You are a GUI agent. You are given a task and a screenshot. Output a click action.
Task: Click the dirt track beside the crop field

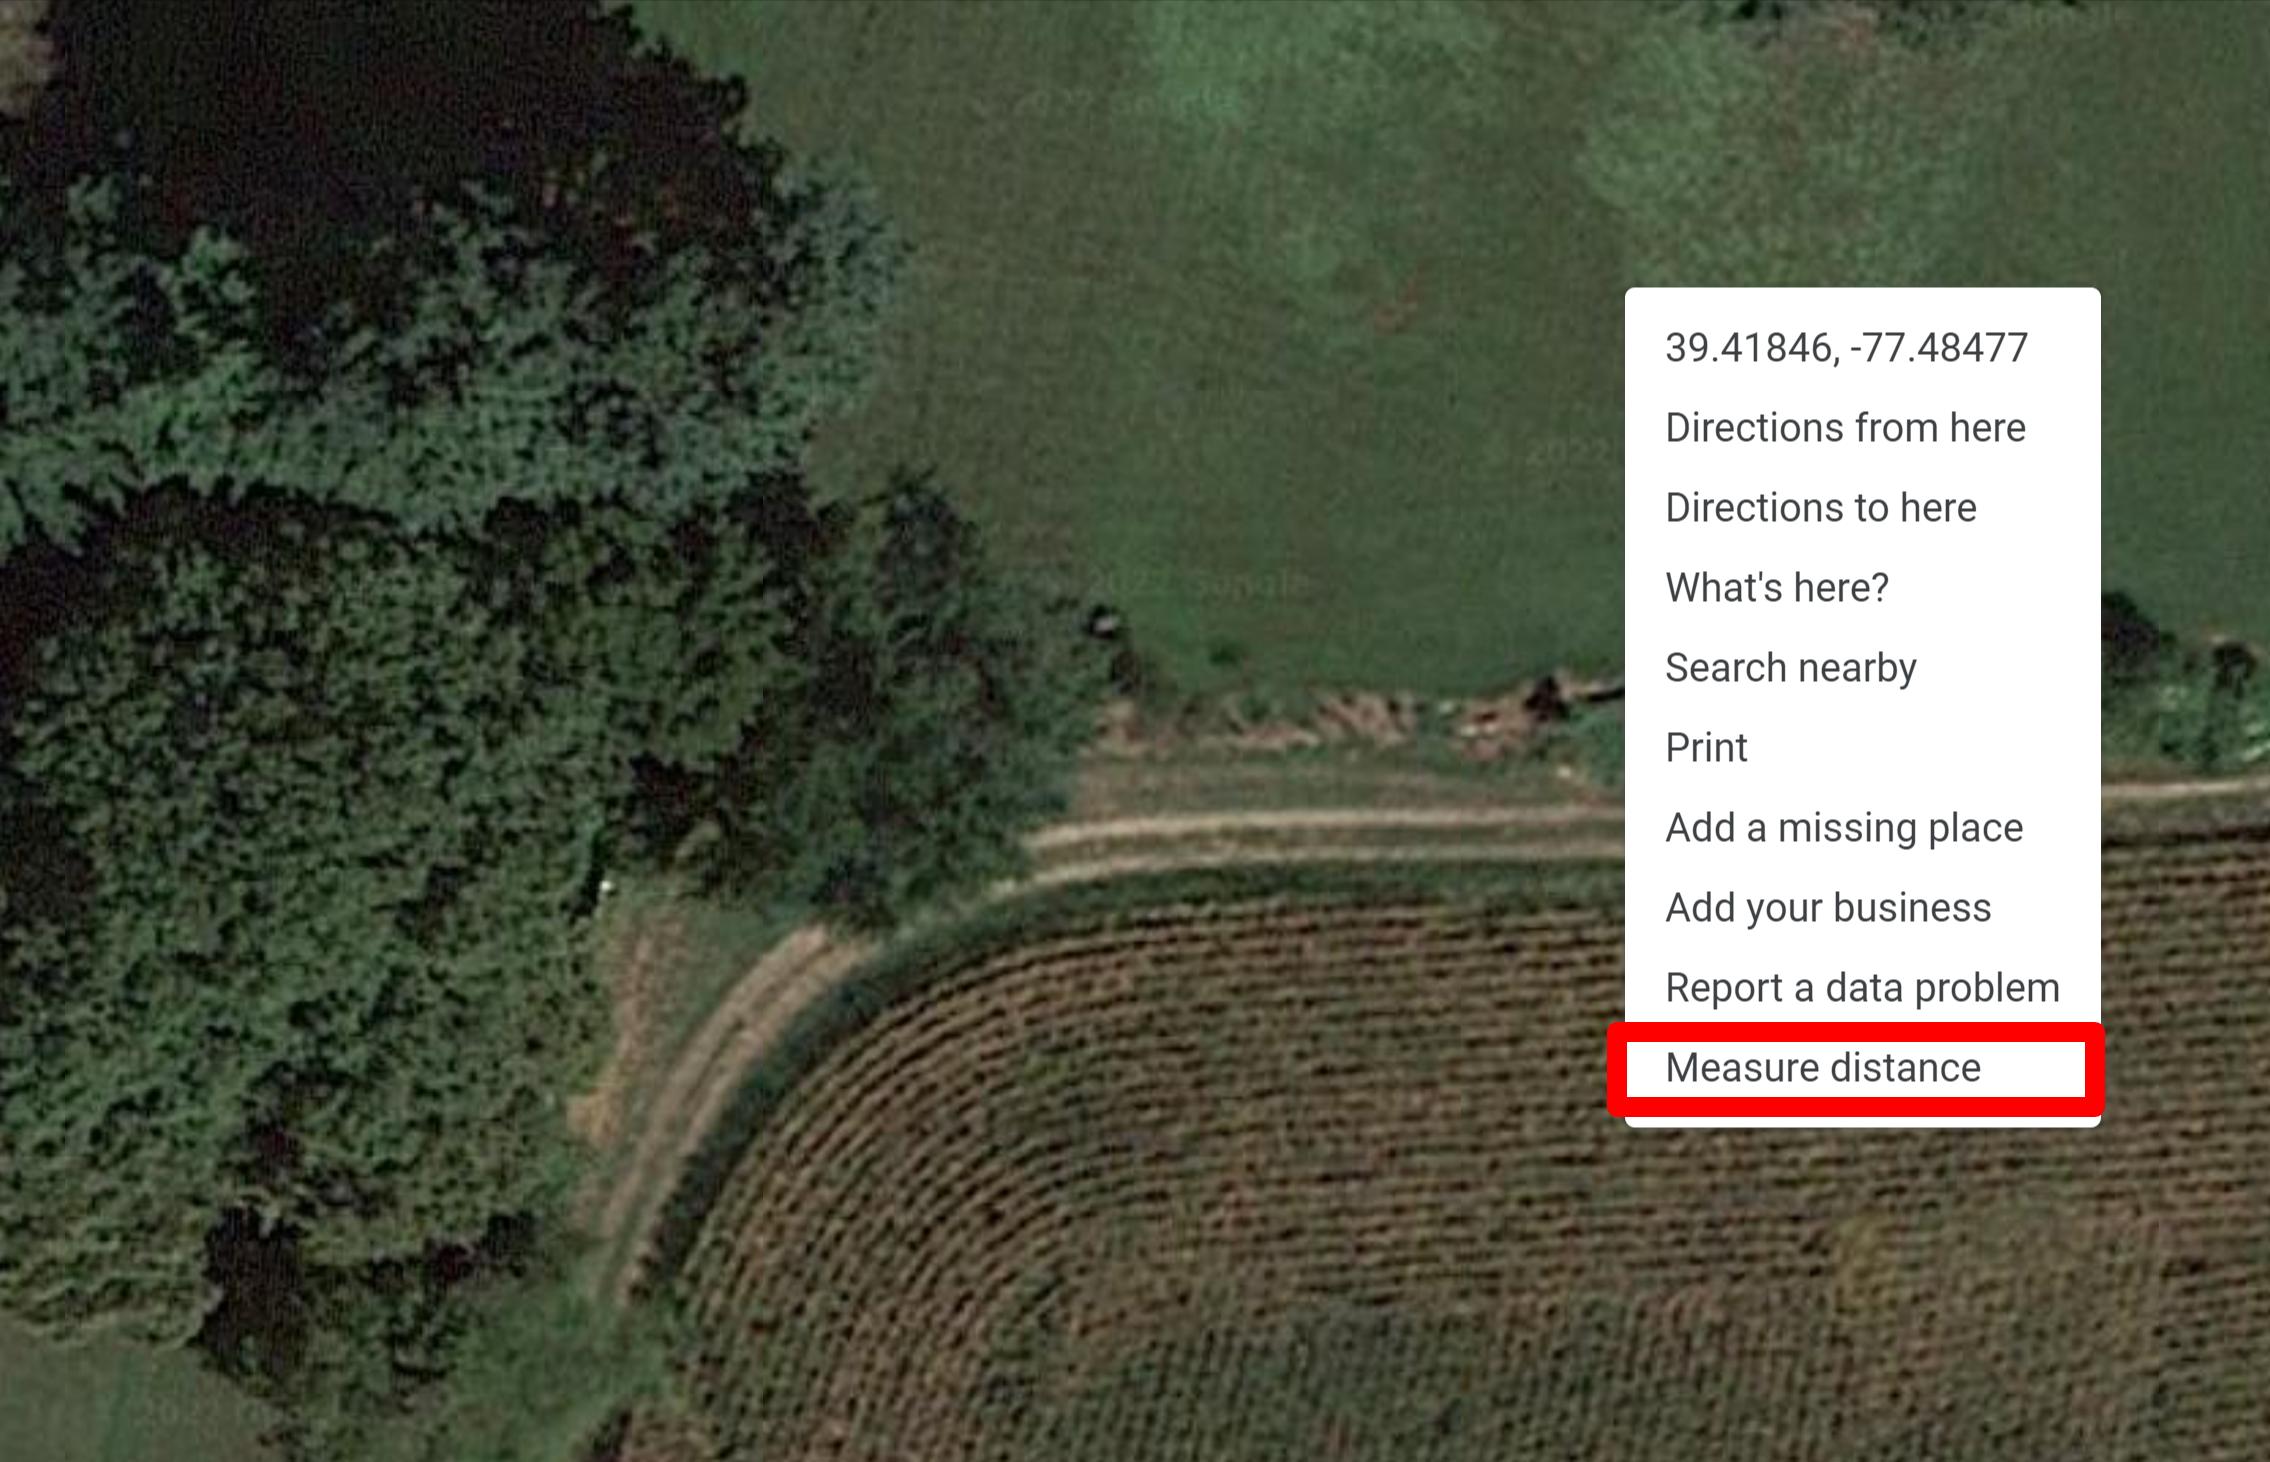point(1300,840)
